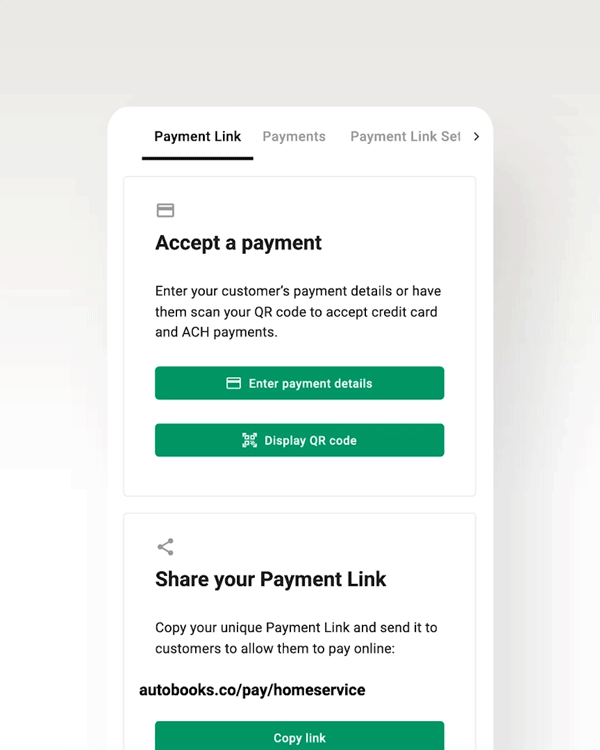Click the share icon above Share your Payment Link
This screenshot has height=750, width=600.
pyautogui.click(x=166, y=547)
